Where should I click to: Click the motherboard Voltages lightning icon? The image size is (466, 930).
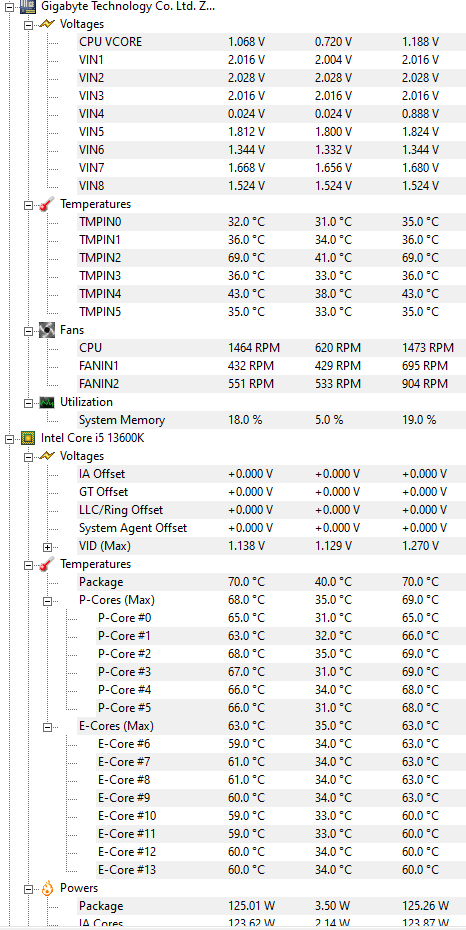tap(47, 24)
